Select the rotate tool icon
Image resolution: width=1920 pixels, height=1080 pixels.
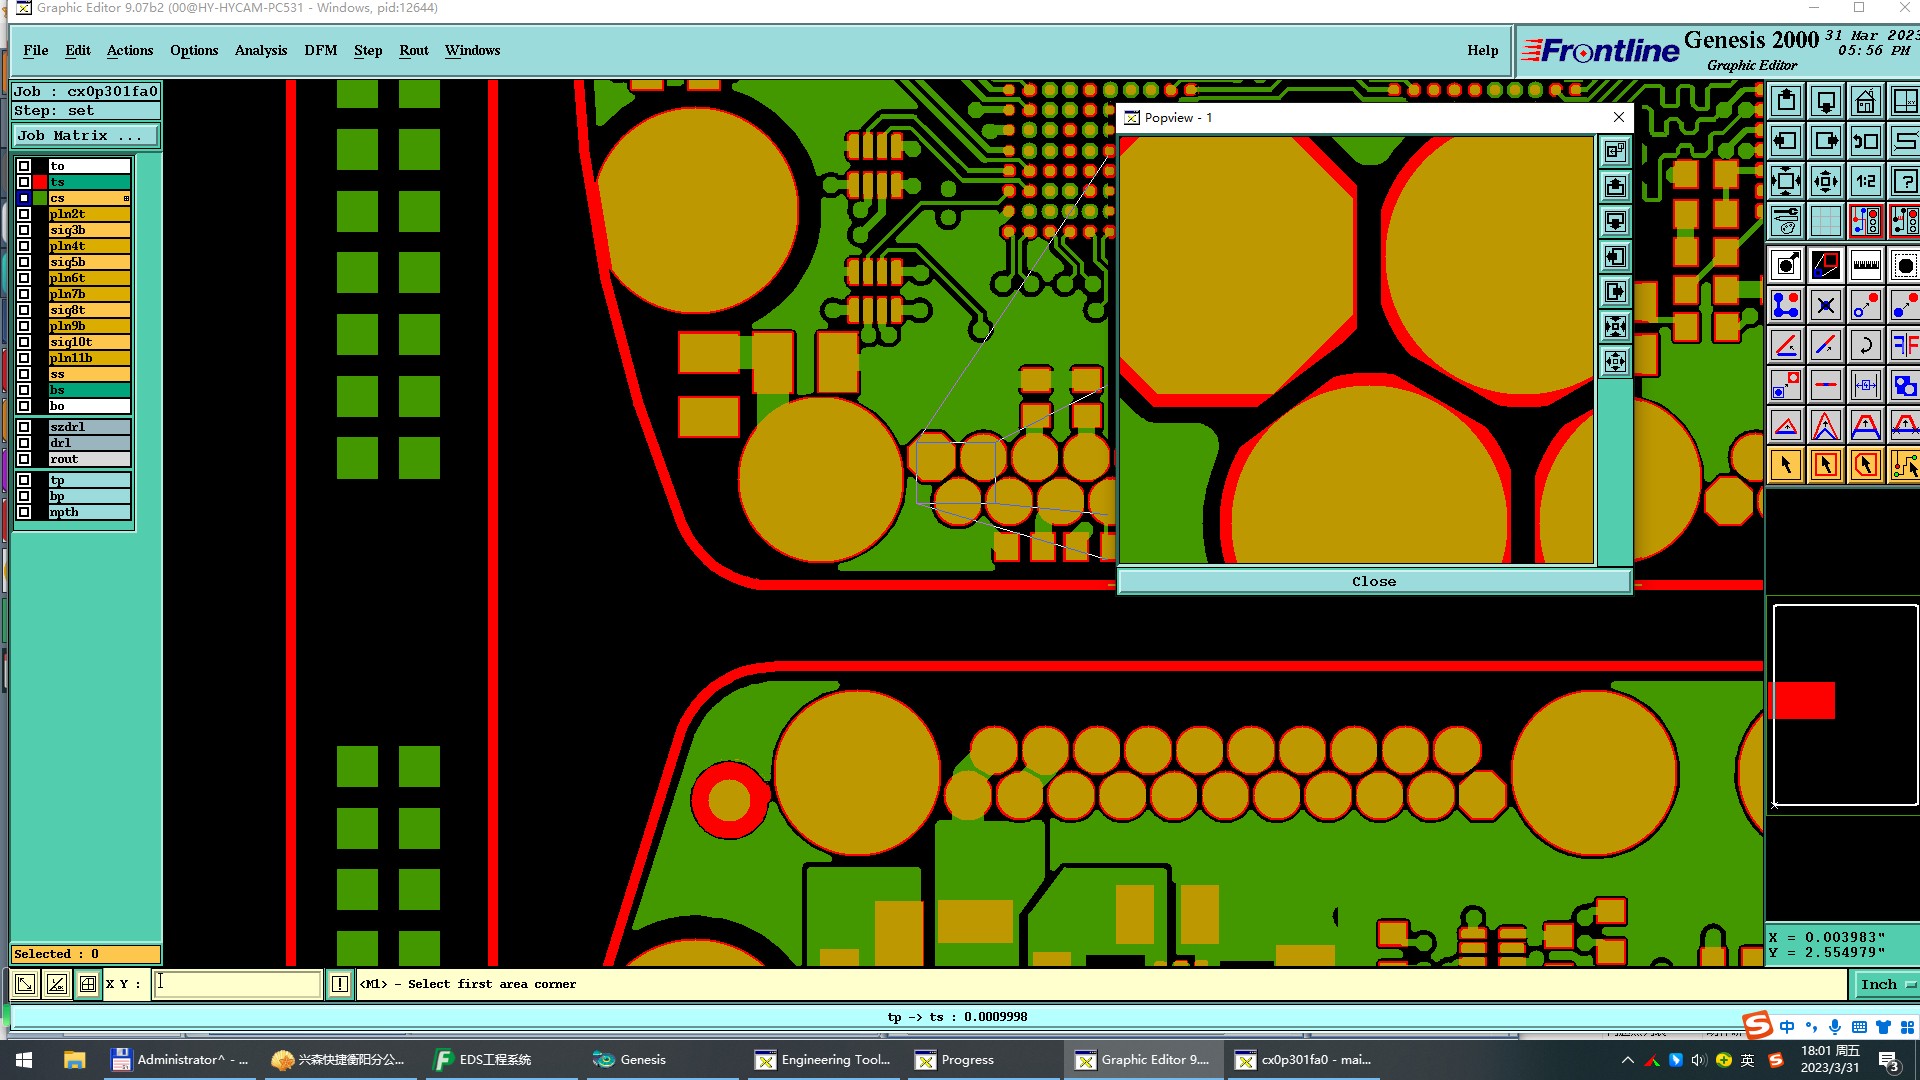coord(1865,346)
